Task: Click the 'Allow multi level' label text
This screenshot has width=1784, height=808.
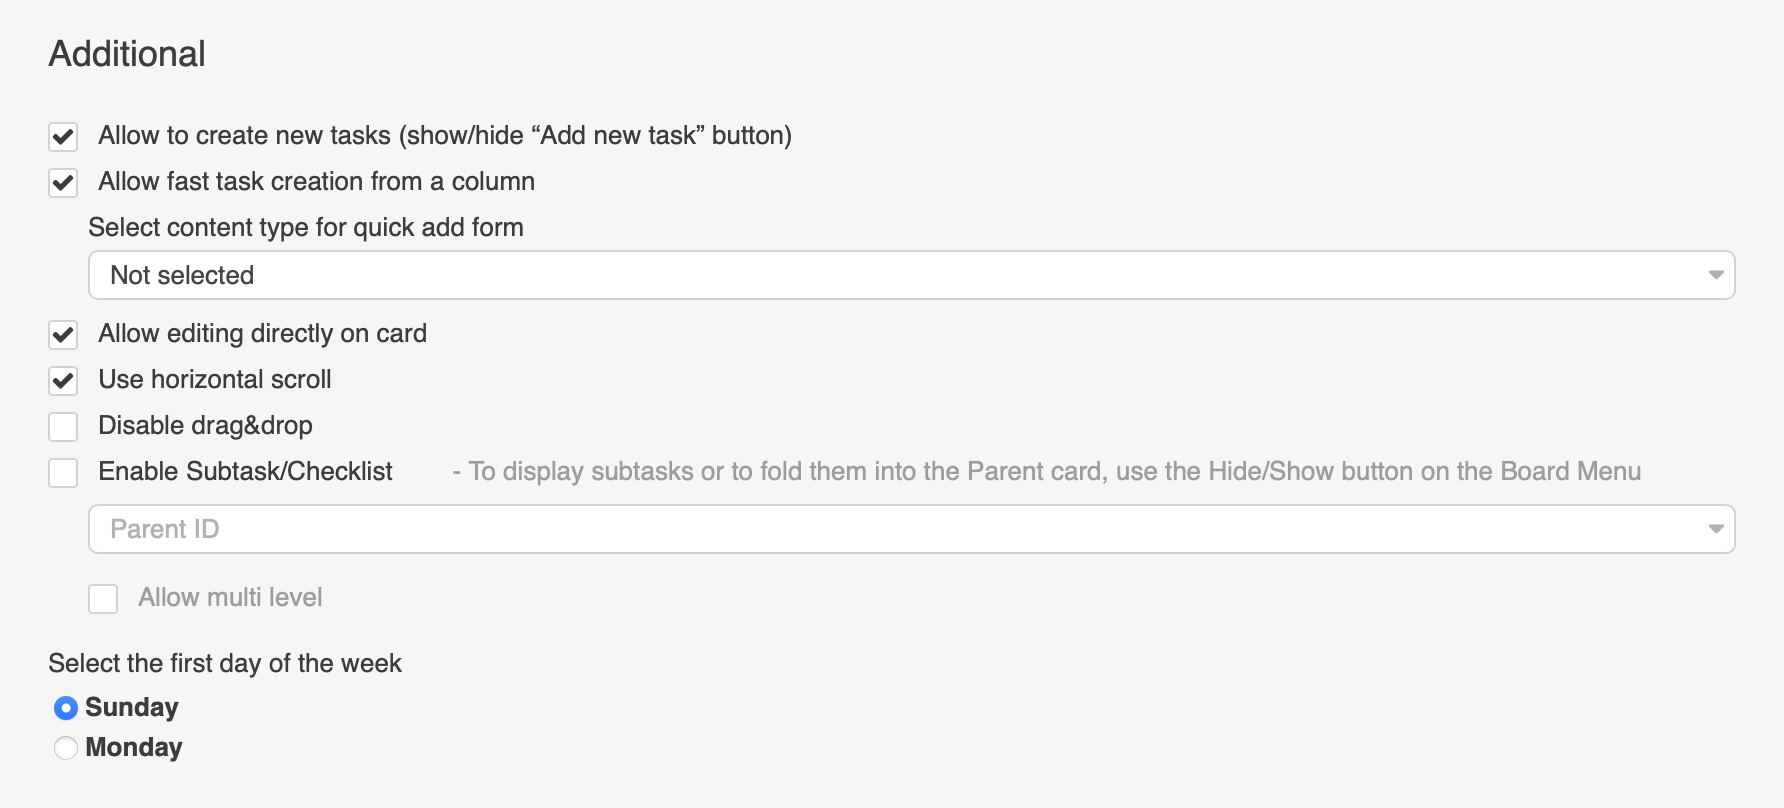Action: [x=230, y=598]
